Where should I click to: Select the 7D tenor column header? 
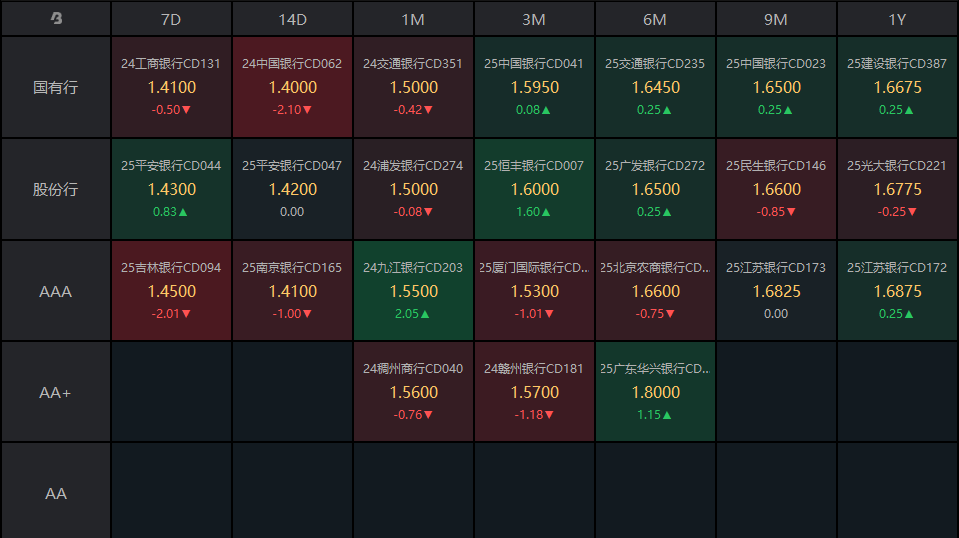(171, 18)
